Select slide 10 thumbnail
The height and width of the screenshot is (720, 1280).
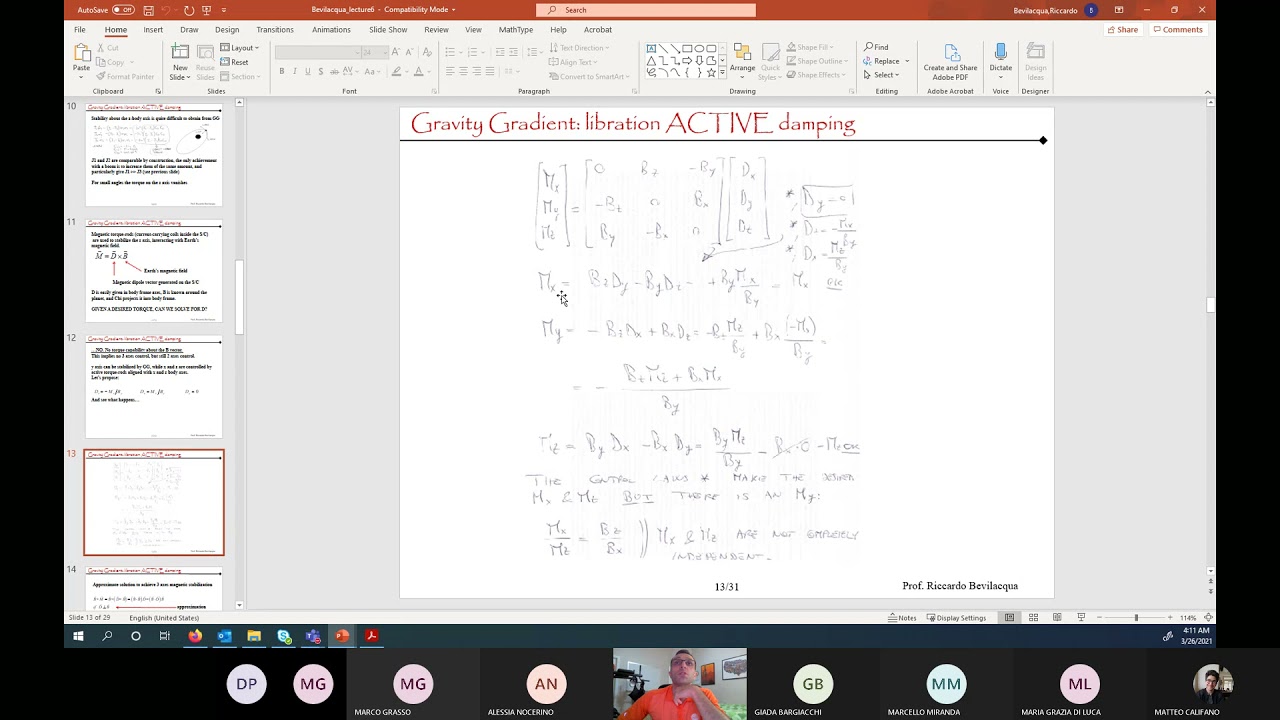[154, 155]
